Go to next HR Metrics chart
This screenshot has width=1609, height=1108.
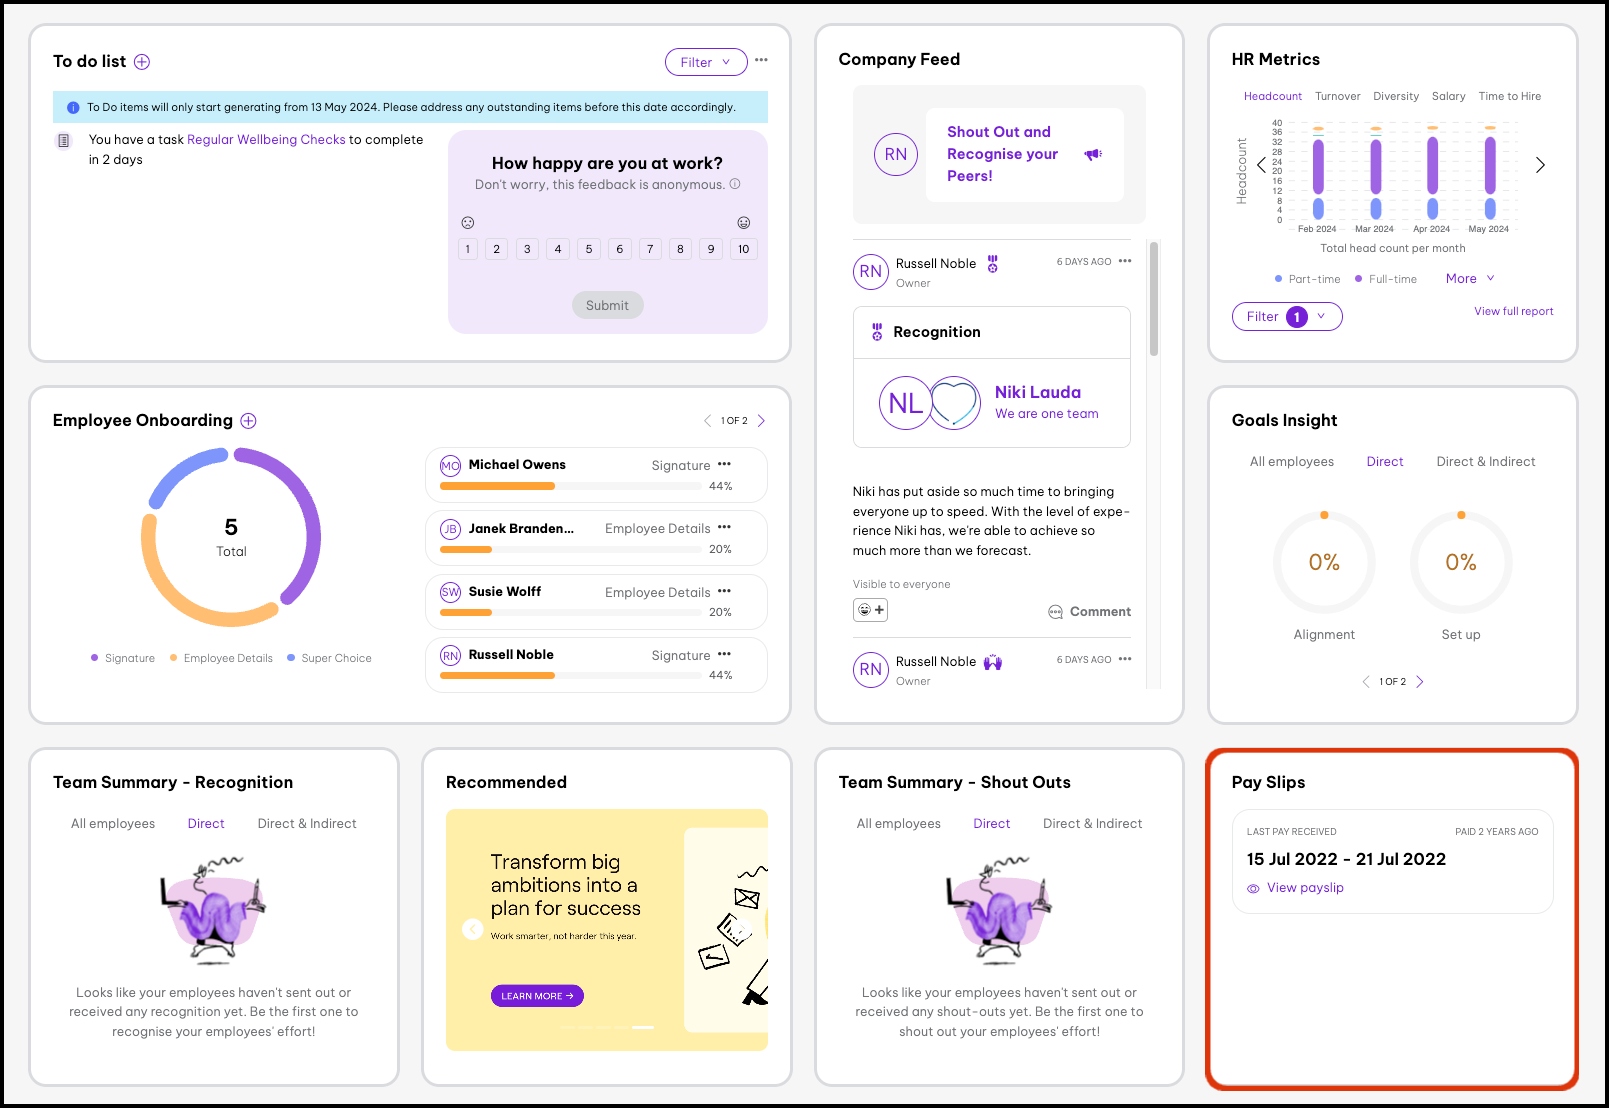(x=1540, y=165)
